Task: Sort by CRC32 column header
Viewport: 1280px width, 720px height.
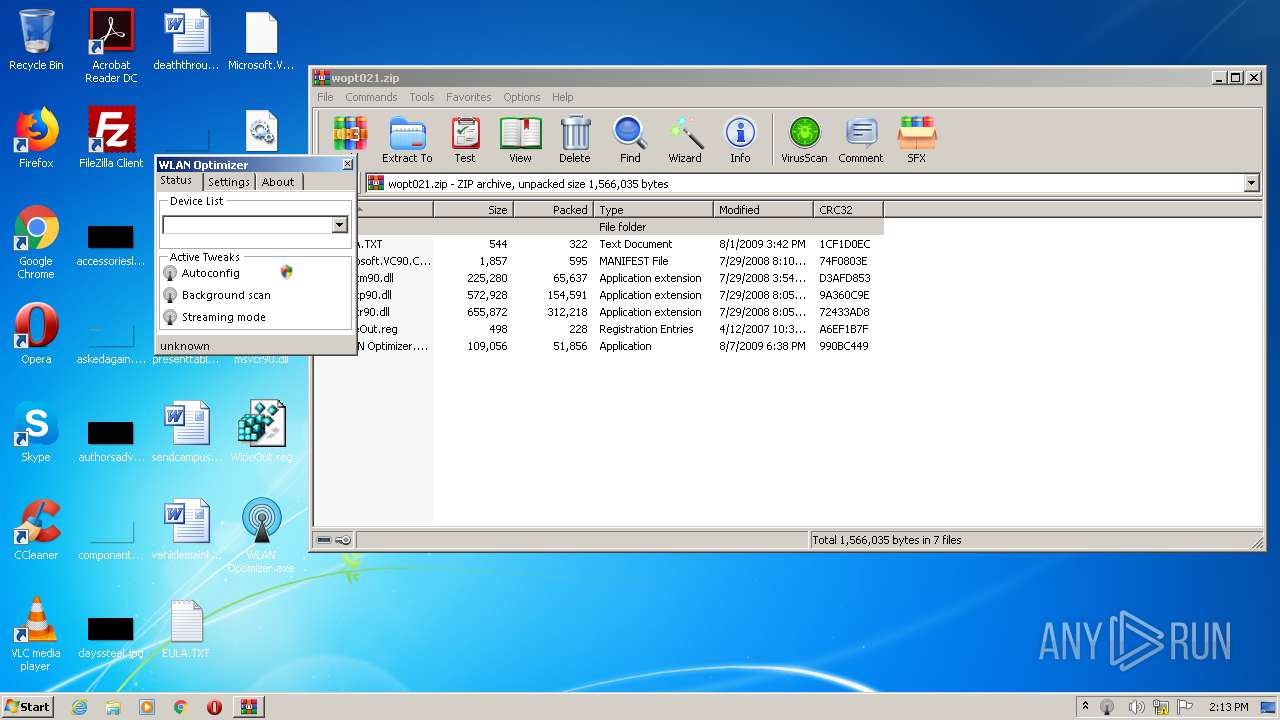Action: (848, 210)
